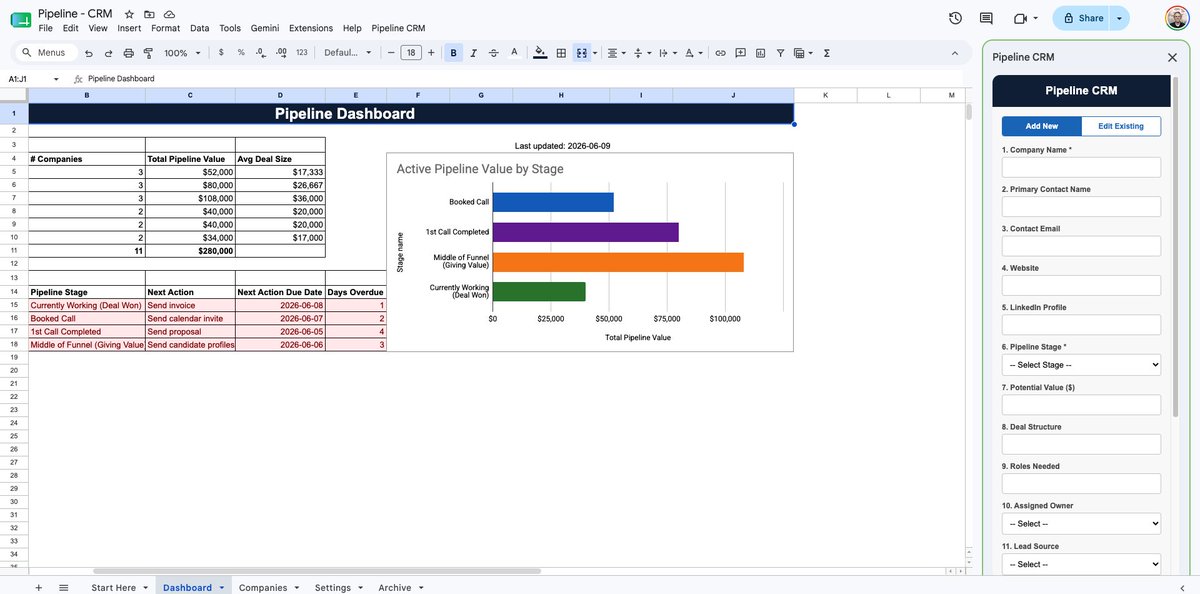1200x594 pixels.
Task: Create a filter funnel icon
Action: [780, 52]
